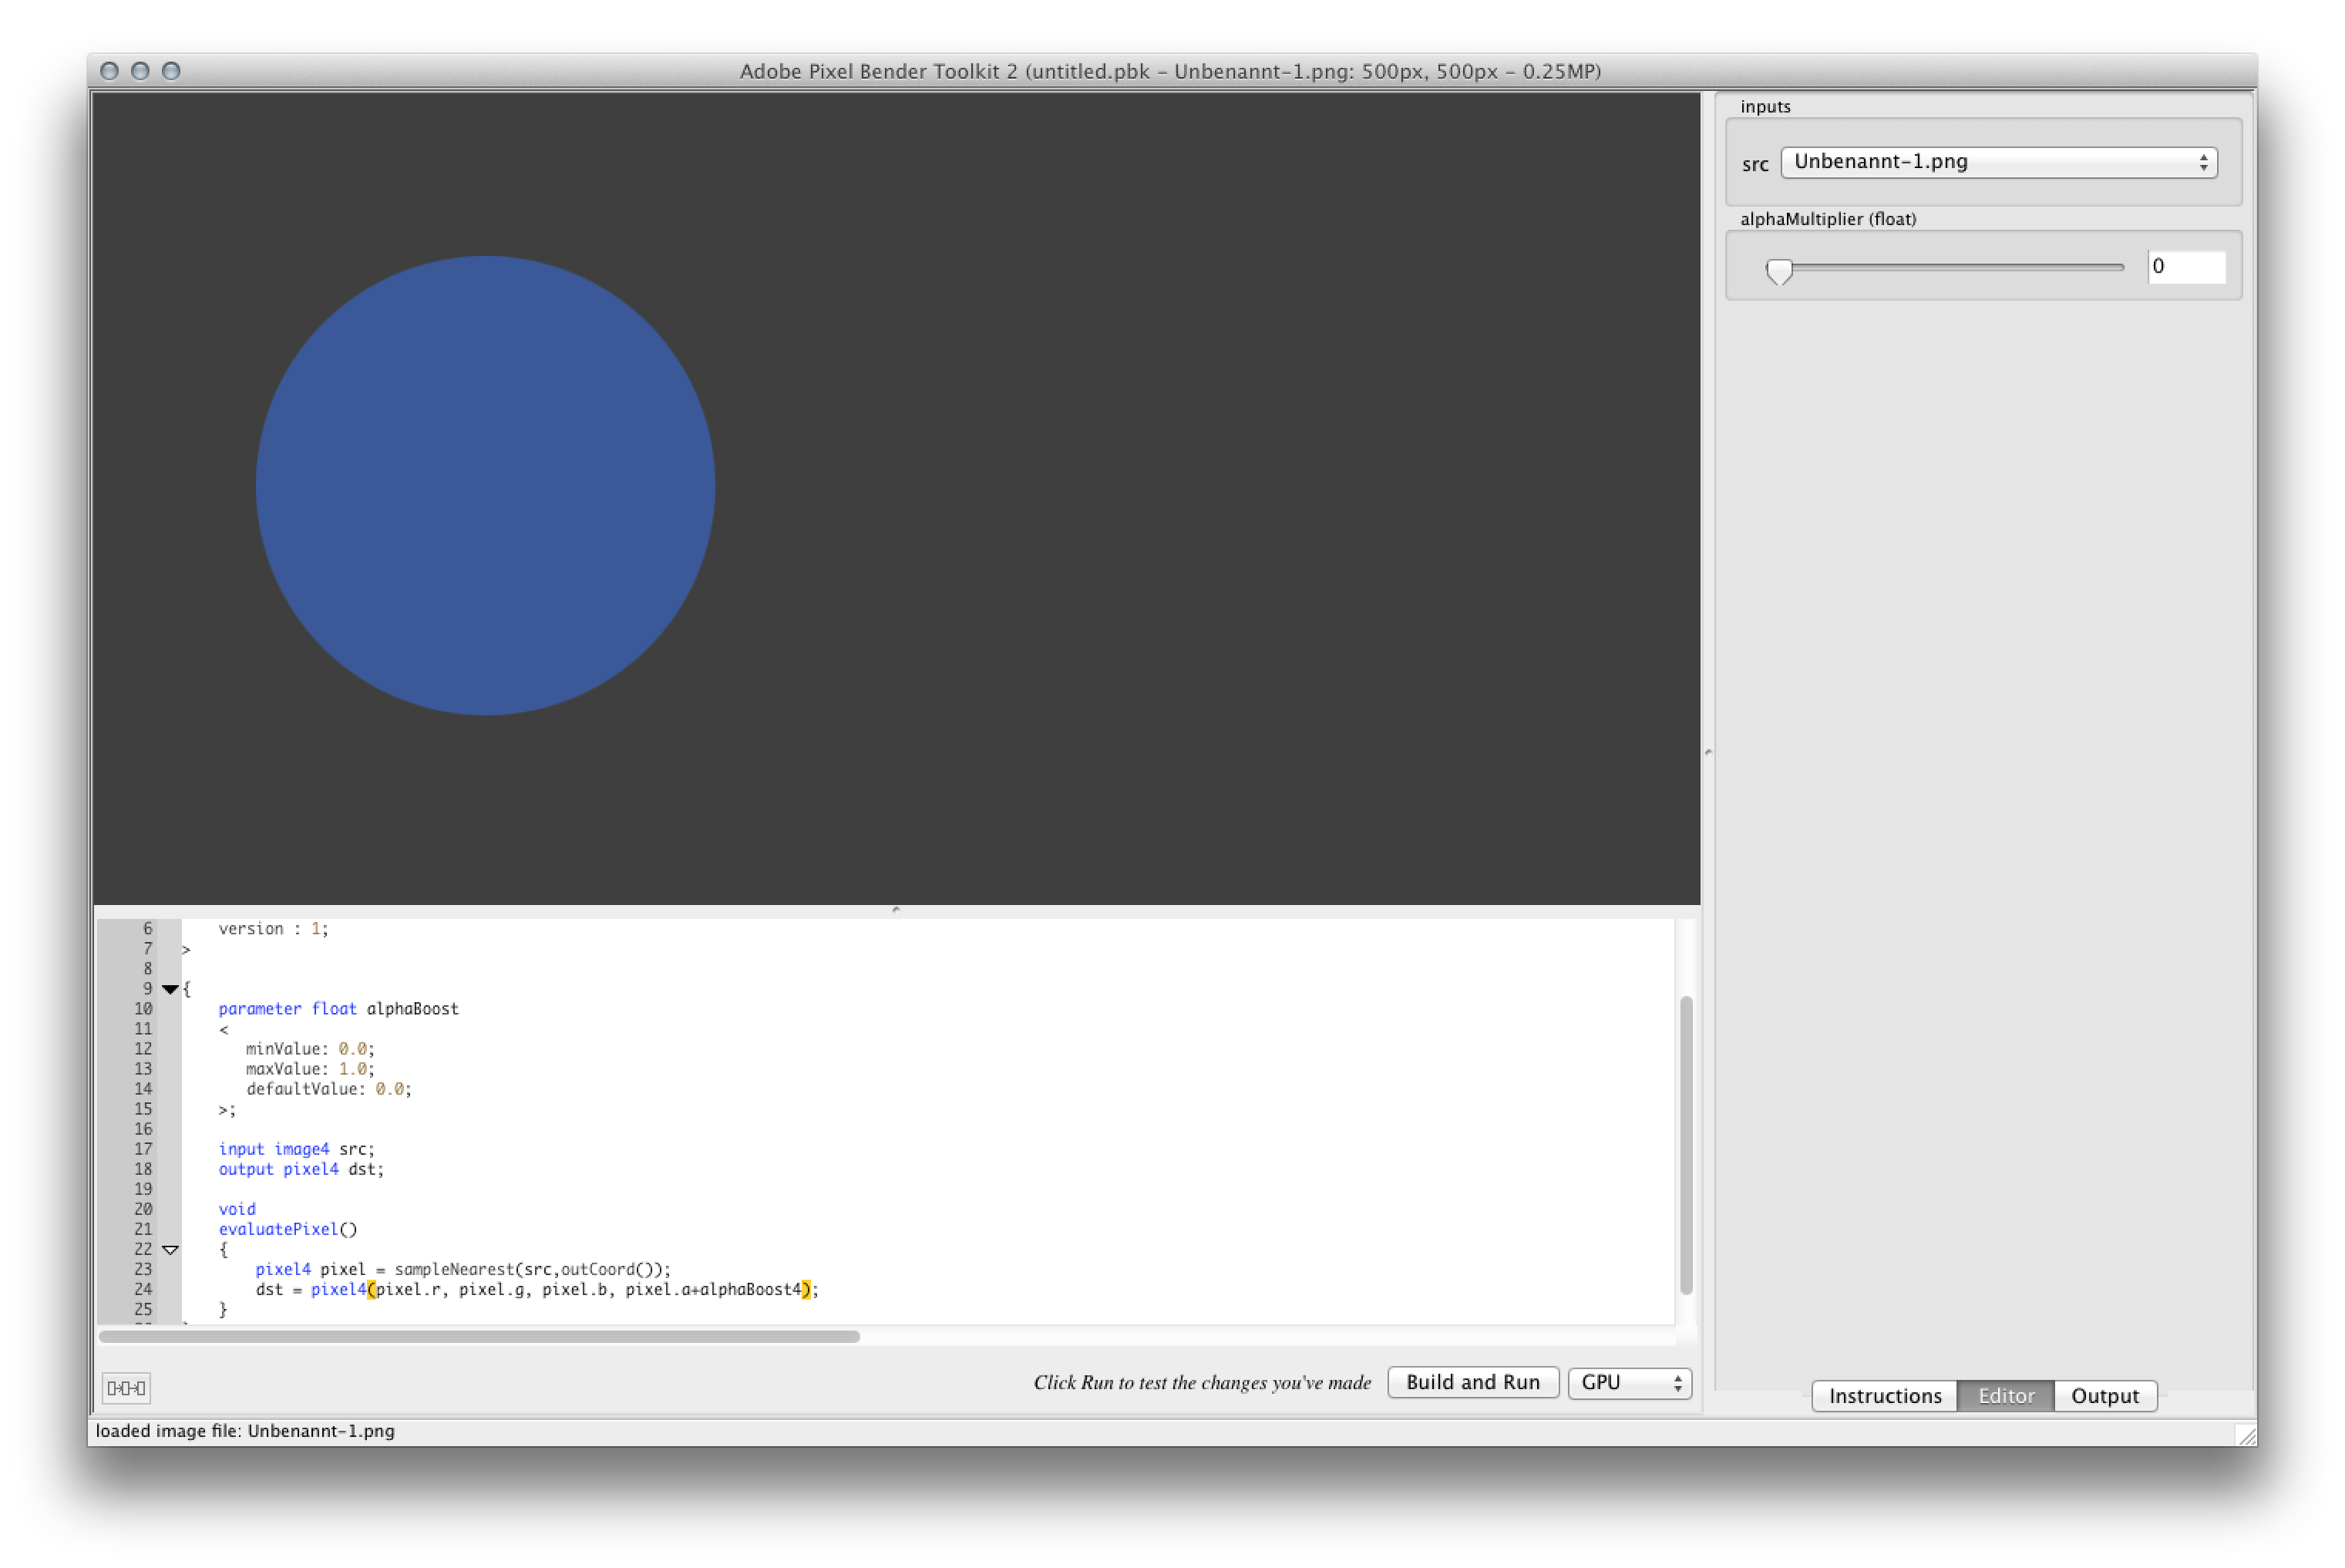2345x1568 pixels.
Task: Click the filter graph icon button
Action: coord(126,1387)
